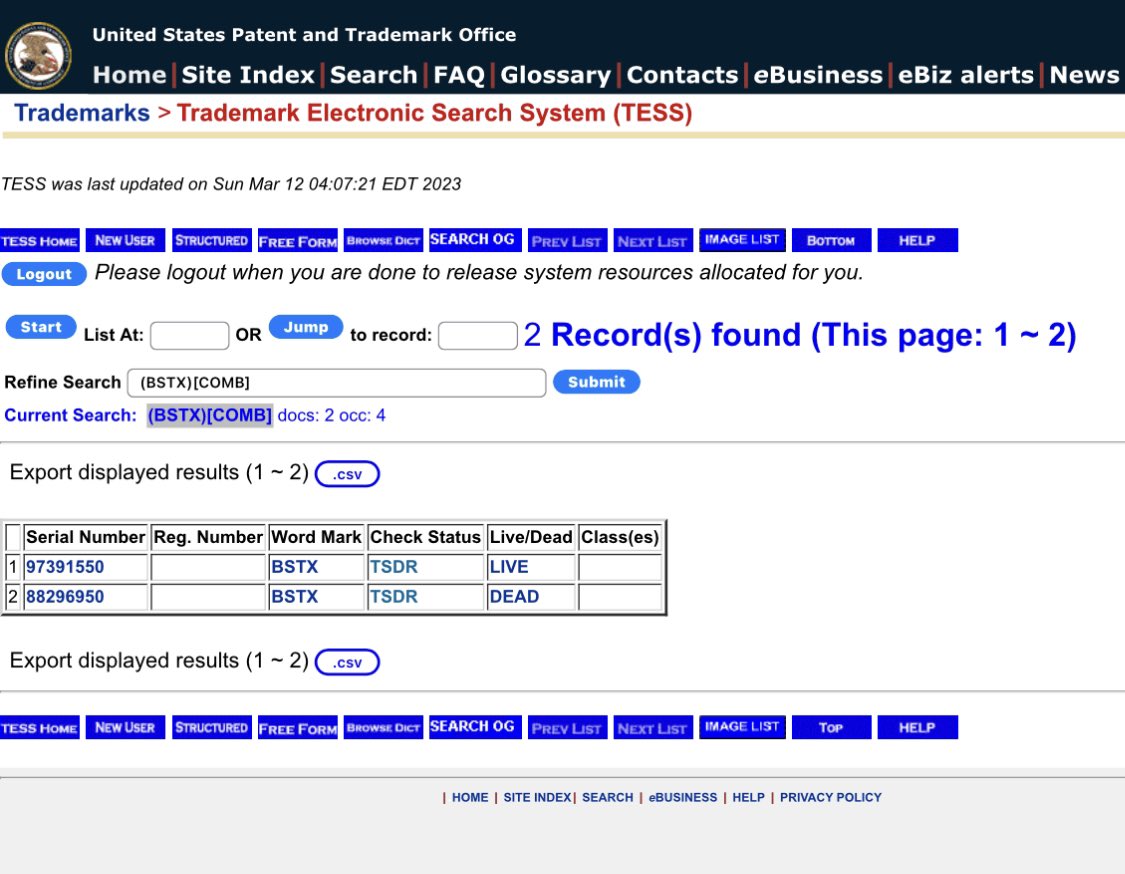Open the eBusiness header link

[x=818, y=75]
